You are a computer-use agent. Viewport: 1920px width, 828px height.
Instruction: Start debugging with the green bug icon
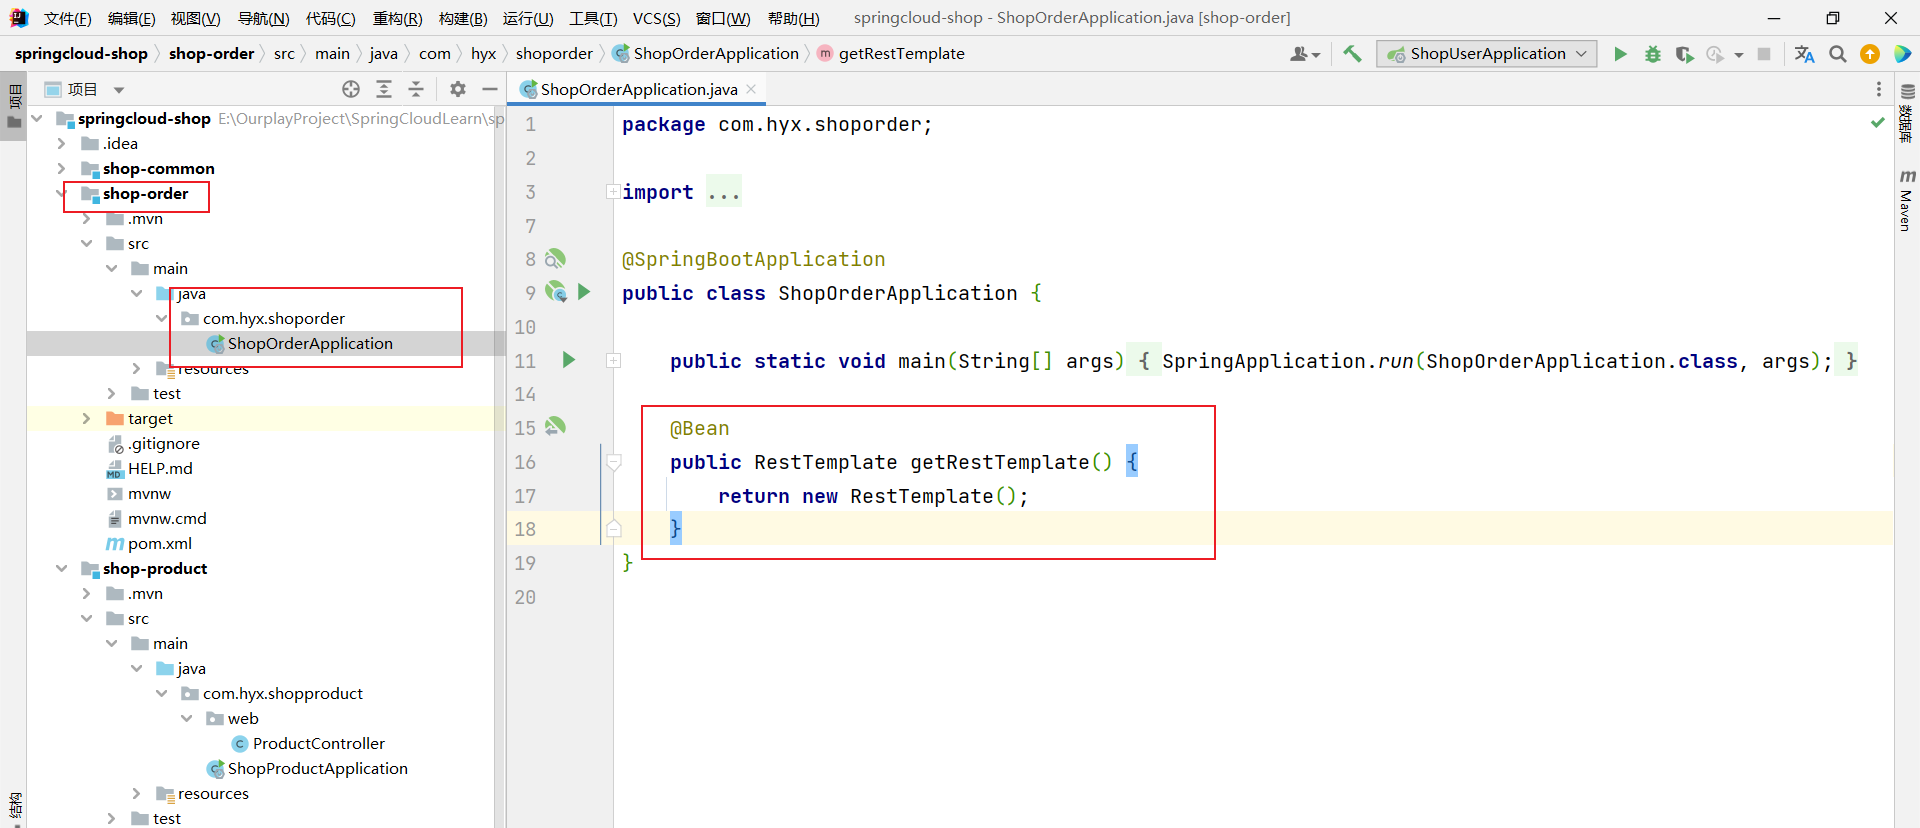1653,54
